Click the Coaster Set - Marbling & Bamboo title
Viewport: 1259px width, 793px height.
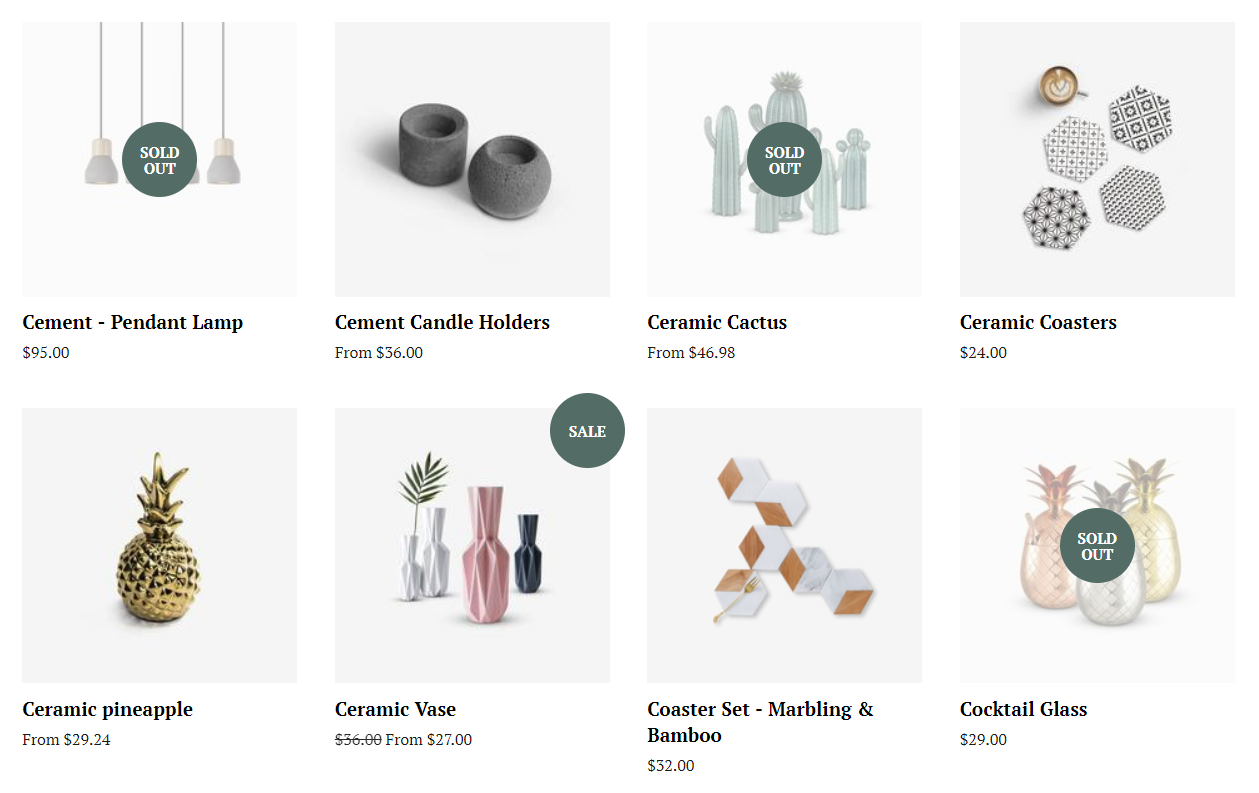[760, 722]
